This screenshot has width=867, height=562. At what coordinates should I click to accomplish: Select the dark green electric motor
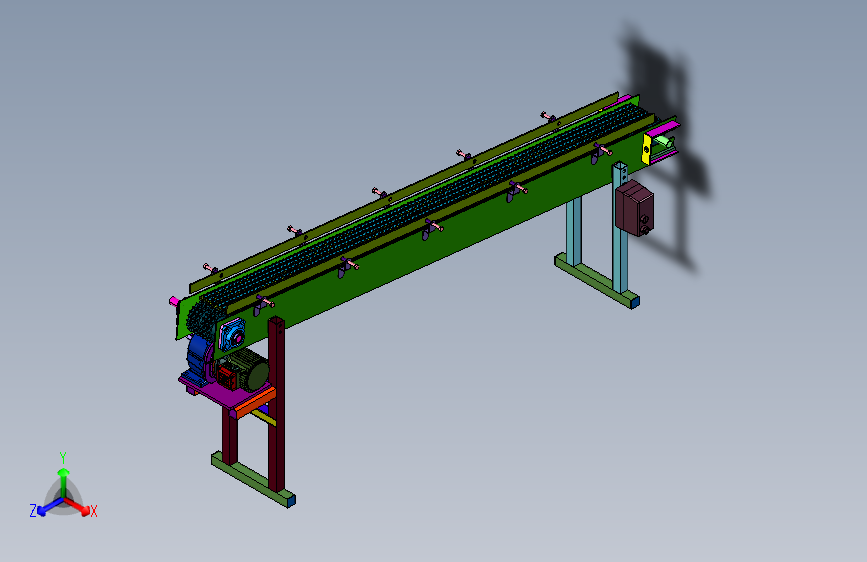point(250,369)
